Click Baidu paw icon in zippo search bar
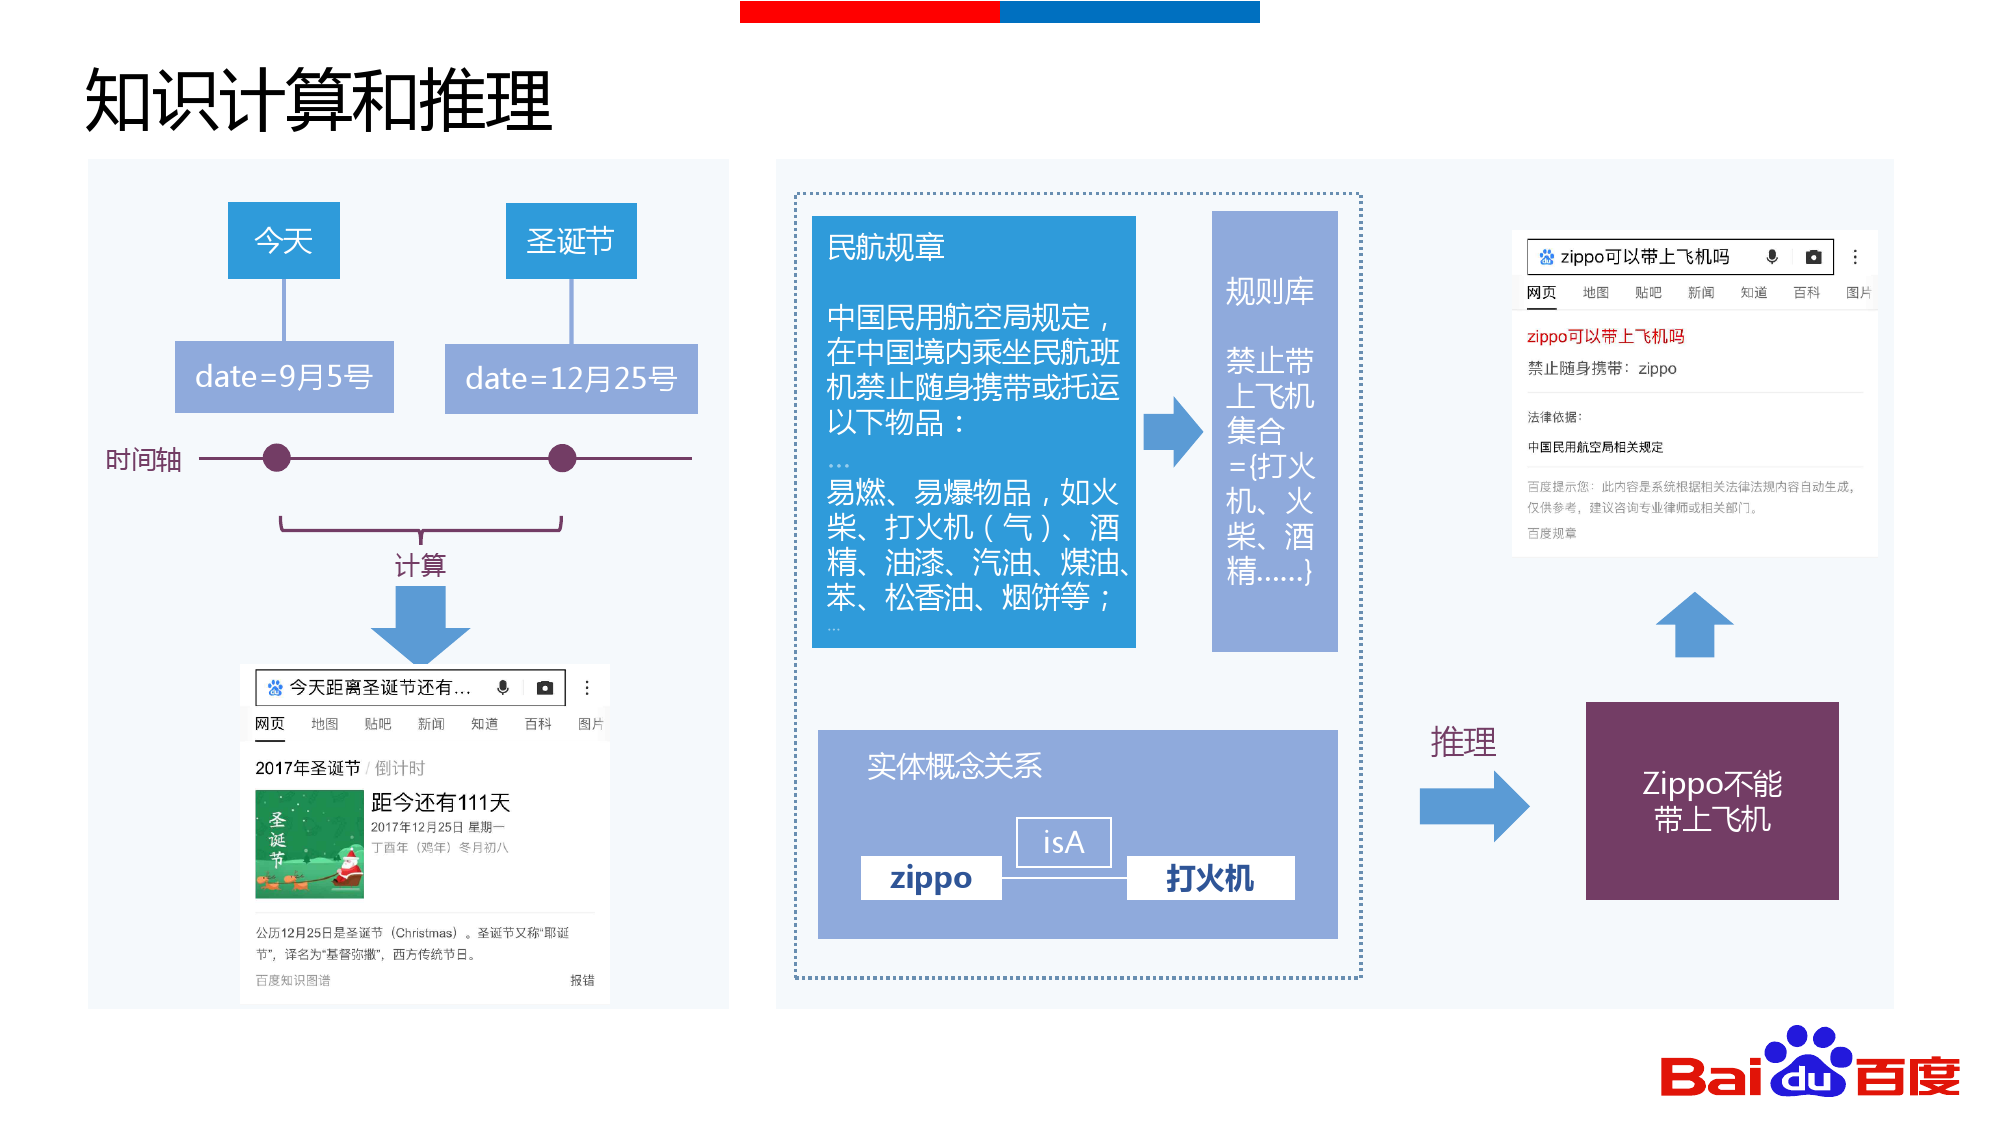This screenshot has height=1125, width=2000. pos(1546,257)
